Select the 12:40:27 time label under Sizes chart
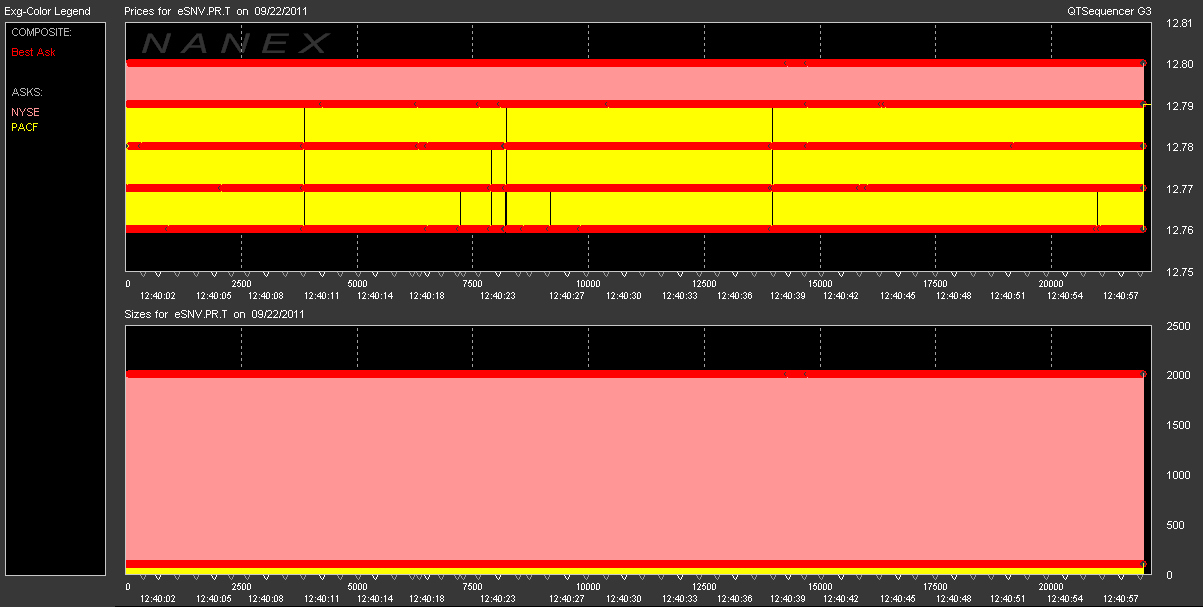Screen dimensions: 1203x607 click(567, 598)
